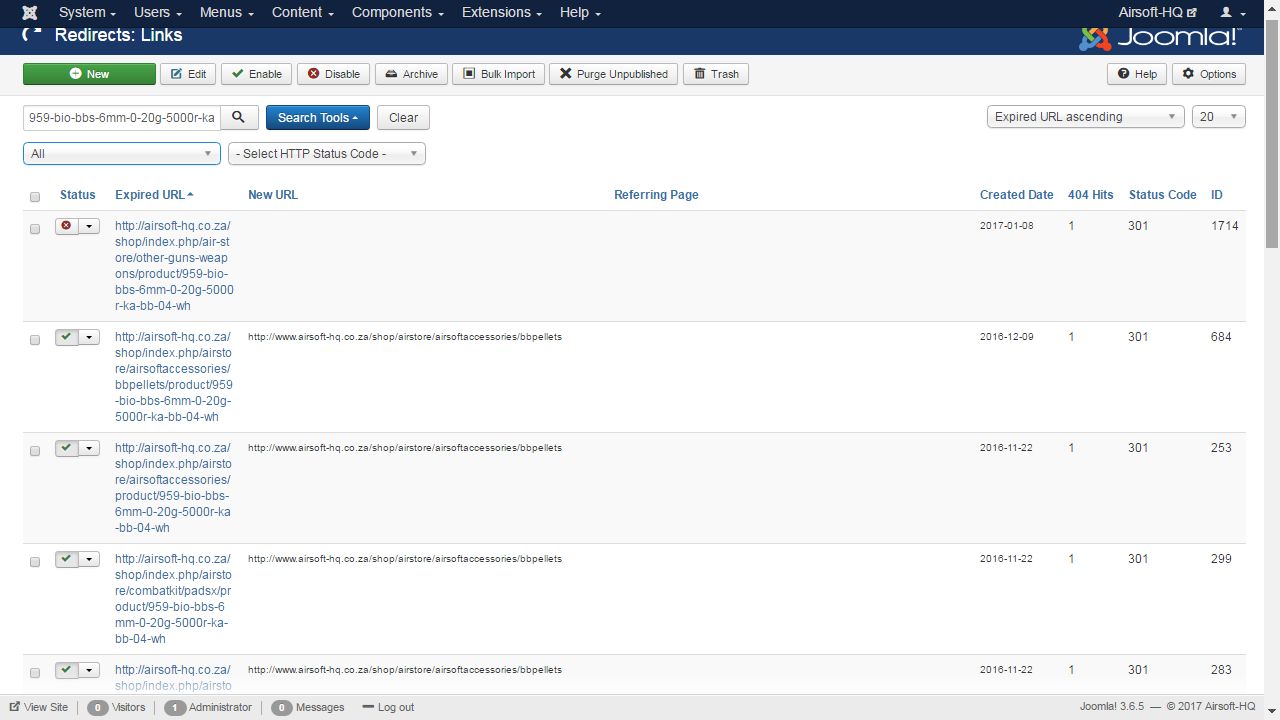Open the Content menu
Viewport: 1280px width, 720px height.
pyautogui.click(x=303, y=12)
